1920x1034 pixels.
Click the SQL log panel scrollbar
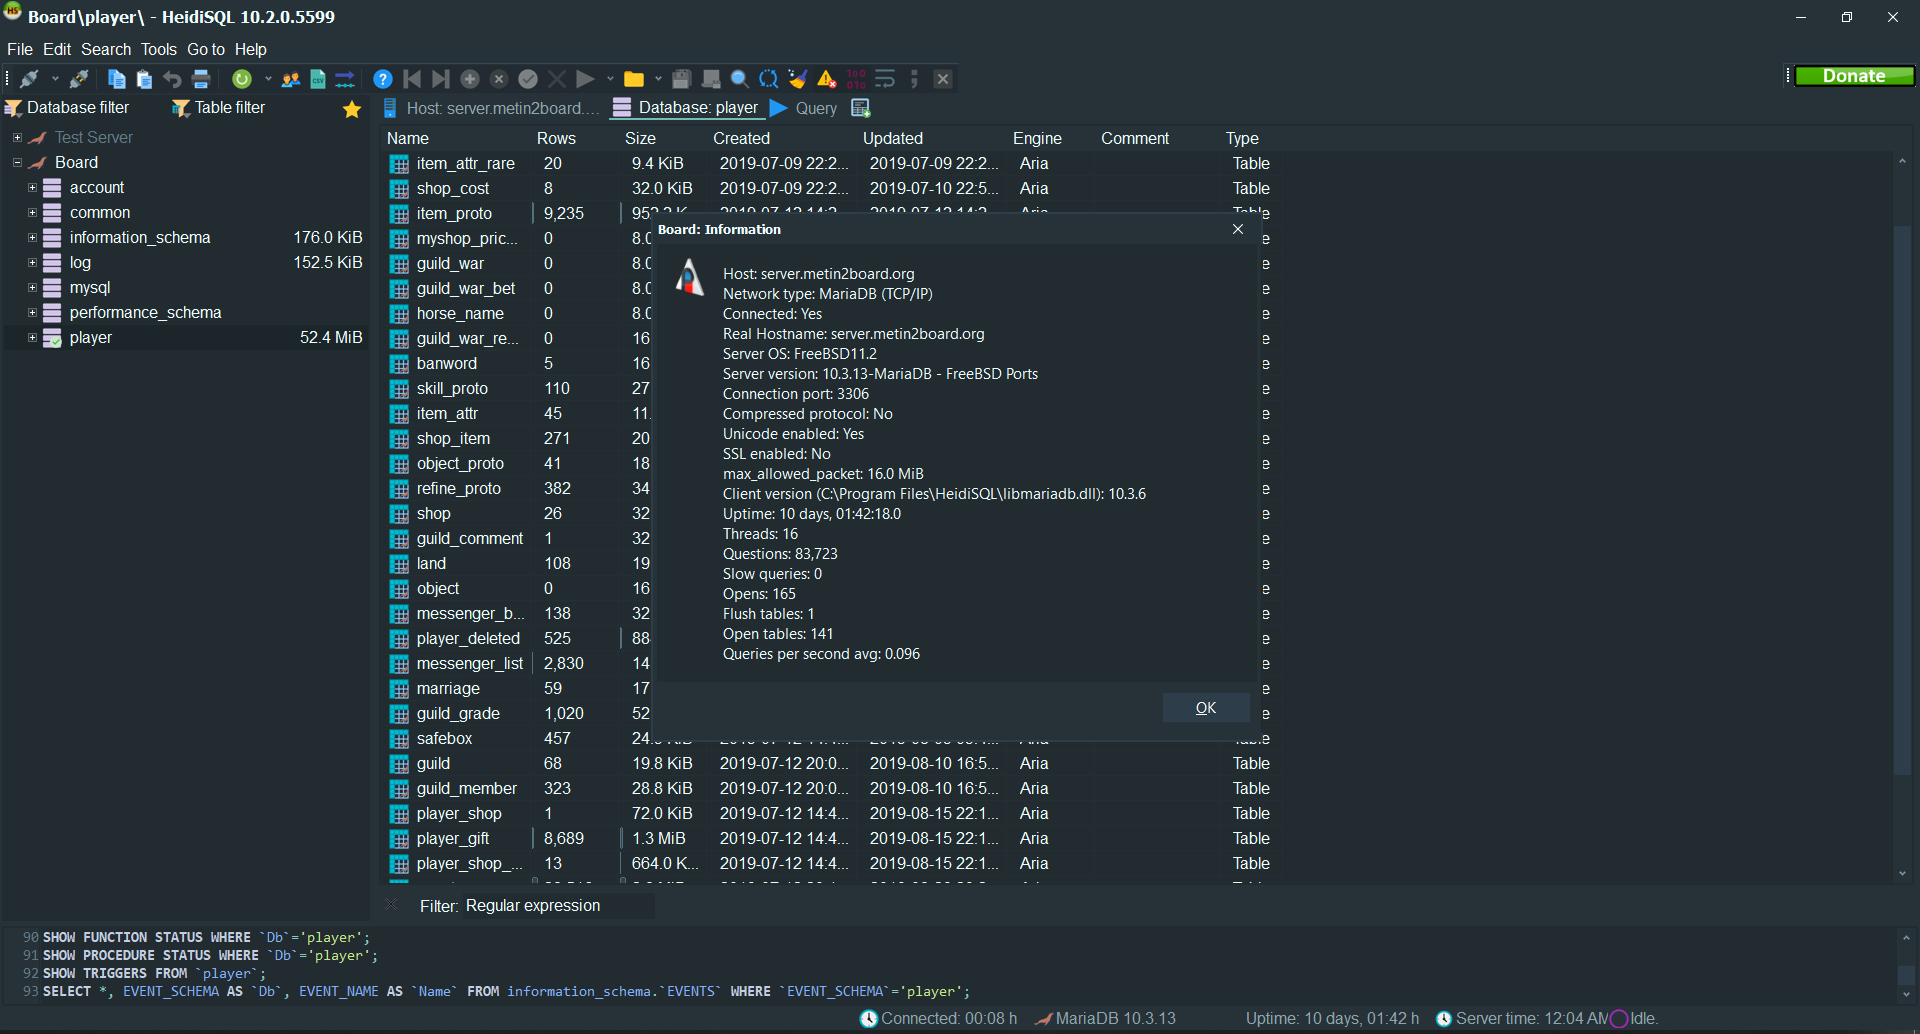[1906, 974]
